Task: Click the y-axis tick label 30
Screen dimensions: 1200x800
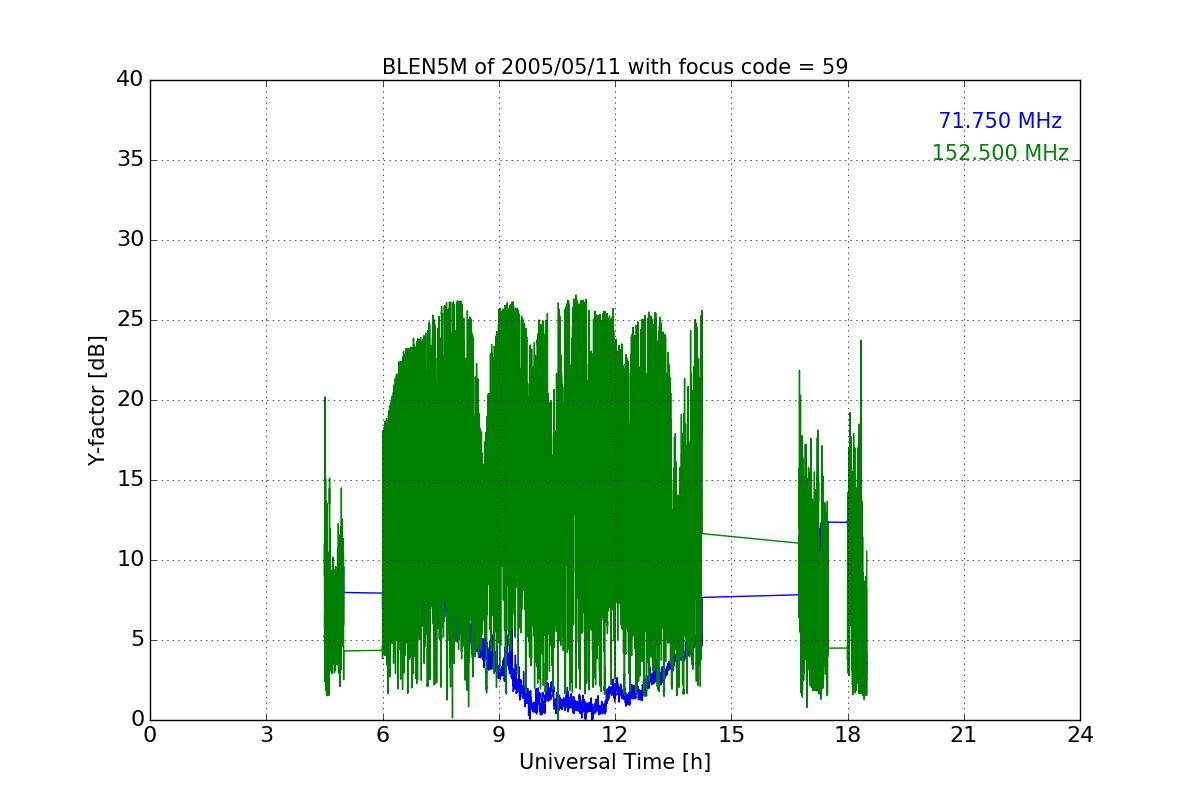Action: [129, 240]
